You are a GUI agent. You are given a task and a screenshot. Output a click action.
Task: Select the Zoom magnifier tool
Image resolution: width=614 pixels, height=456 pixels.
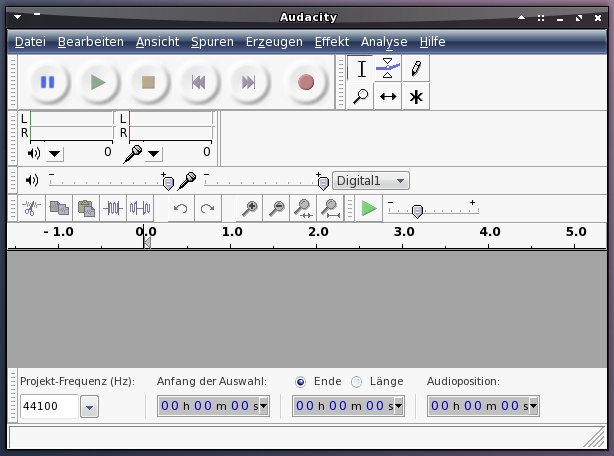(x=361, y=96)
